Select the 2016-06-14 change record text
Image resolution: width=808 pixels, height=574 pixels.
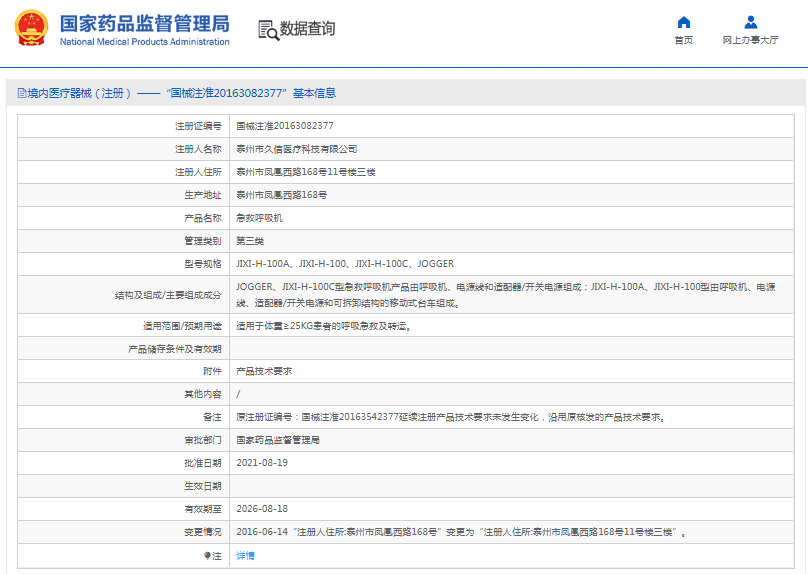[x=461, y=532]
